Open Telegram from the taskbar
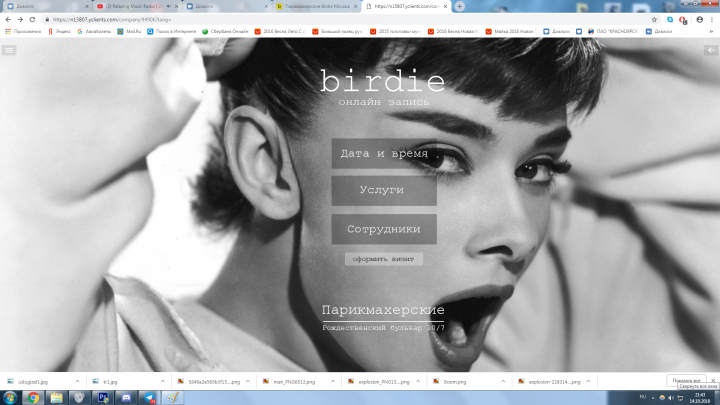The height and width of the screenshot is (405, 720). [150, 398]
